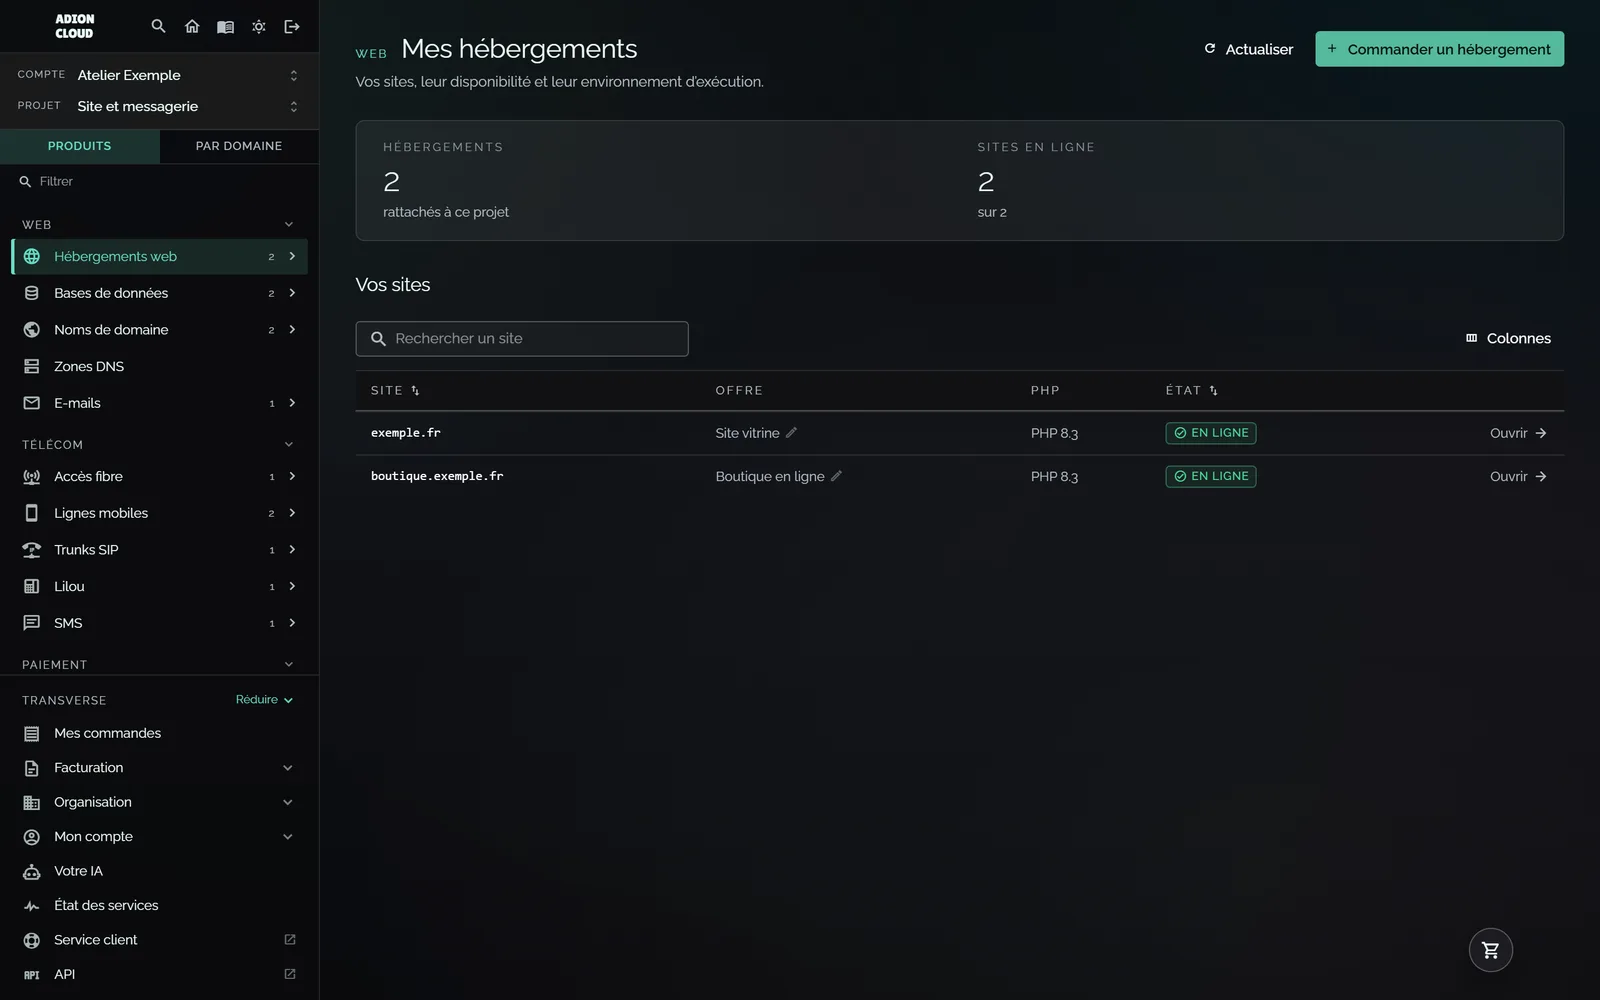
Task: Expand Mon compte submenu
Action: tap(160, 837)
